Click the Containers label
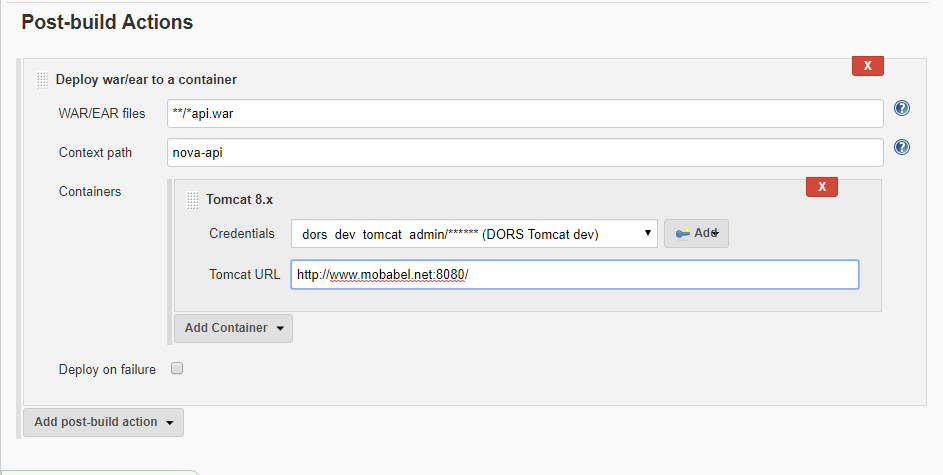Screen dimensions: 943x475 [x=90, y=191]
